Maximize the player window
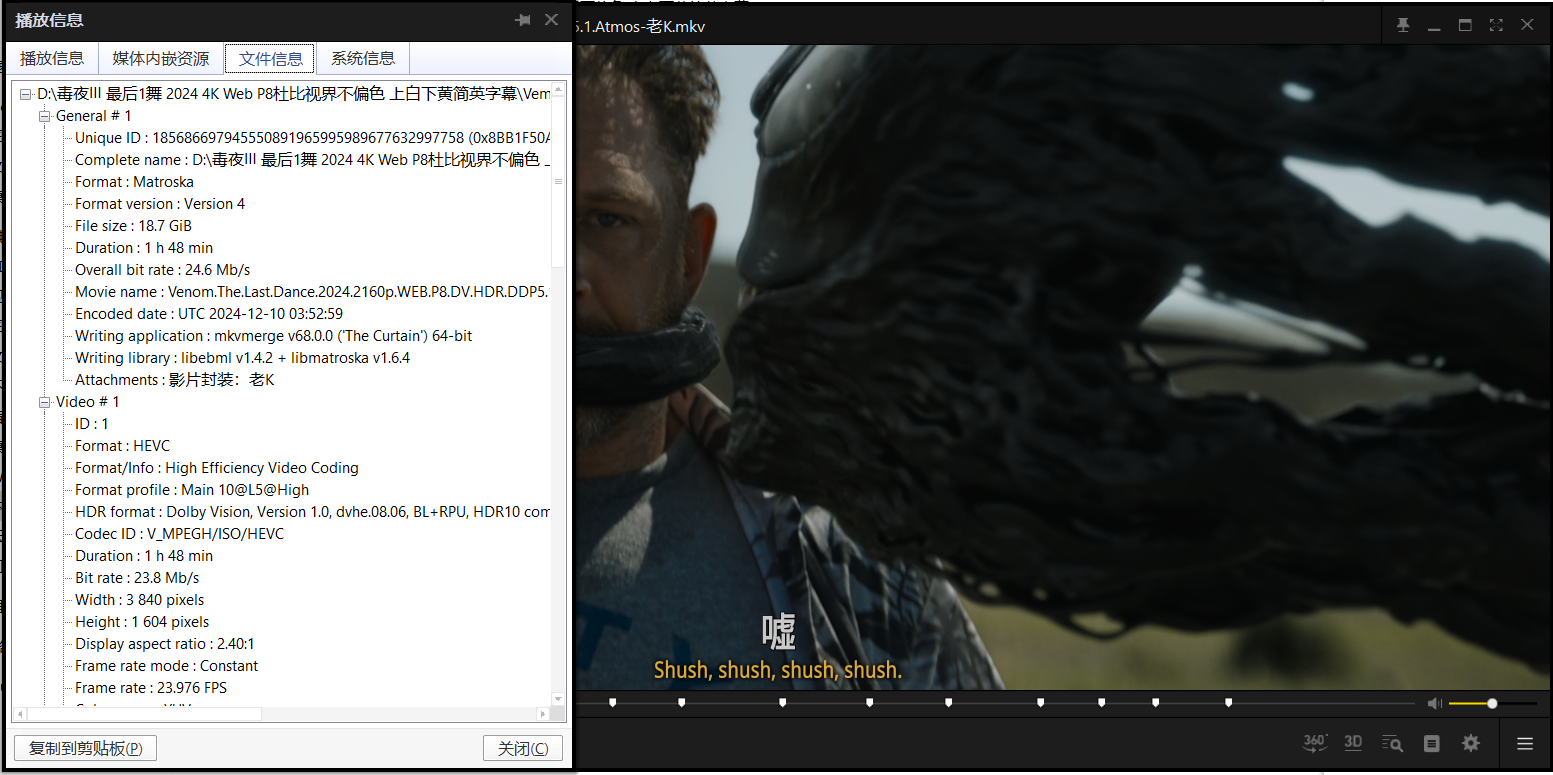 [x=1465, y=25]
